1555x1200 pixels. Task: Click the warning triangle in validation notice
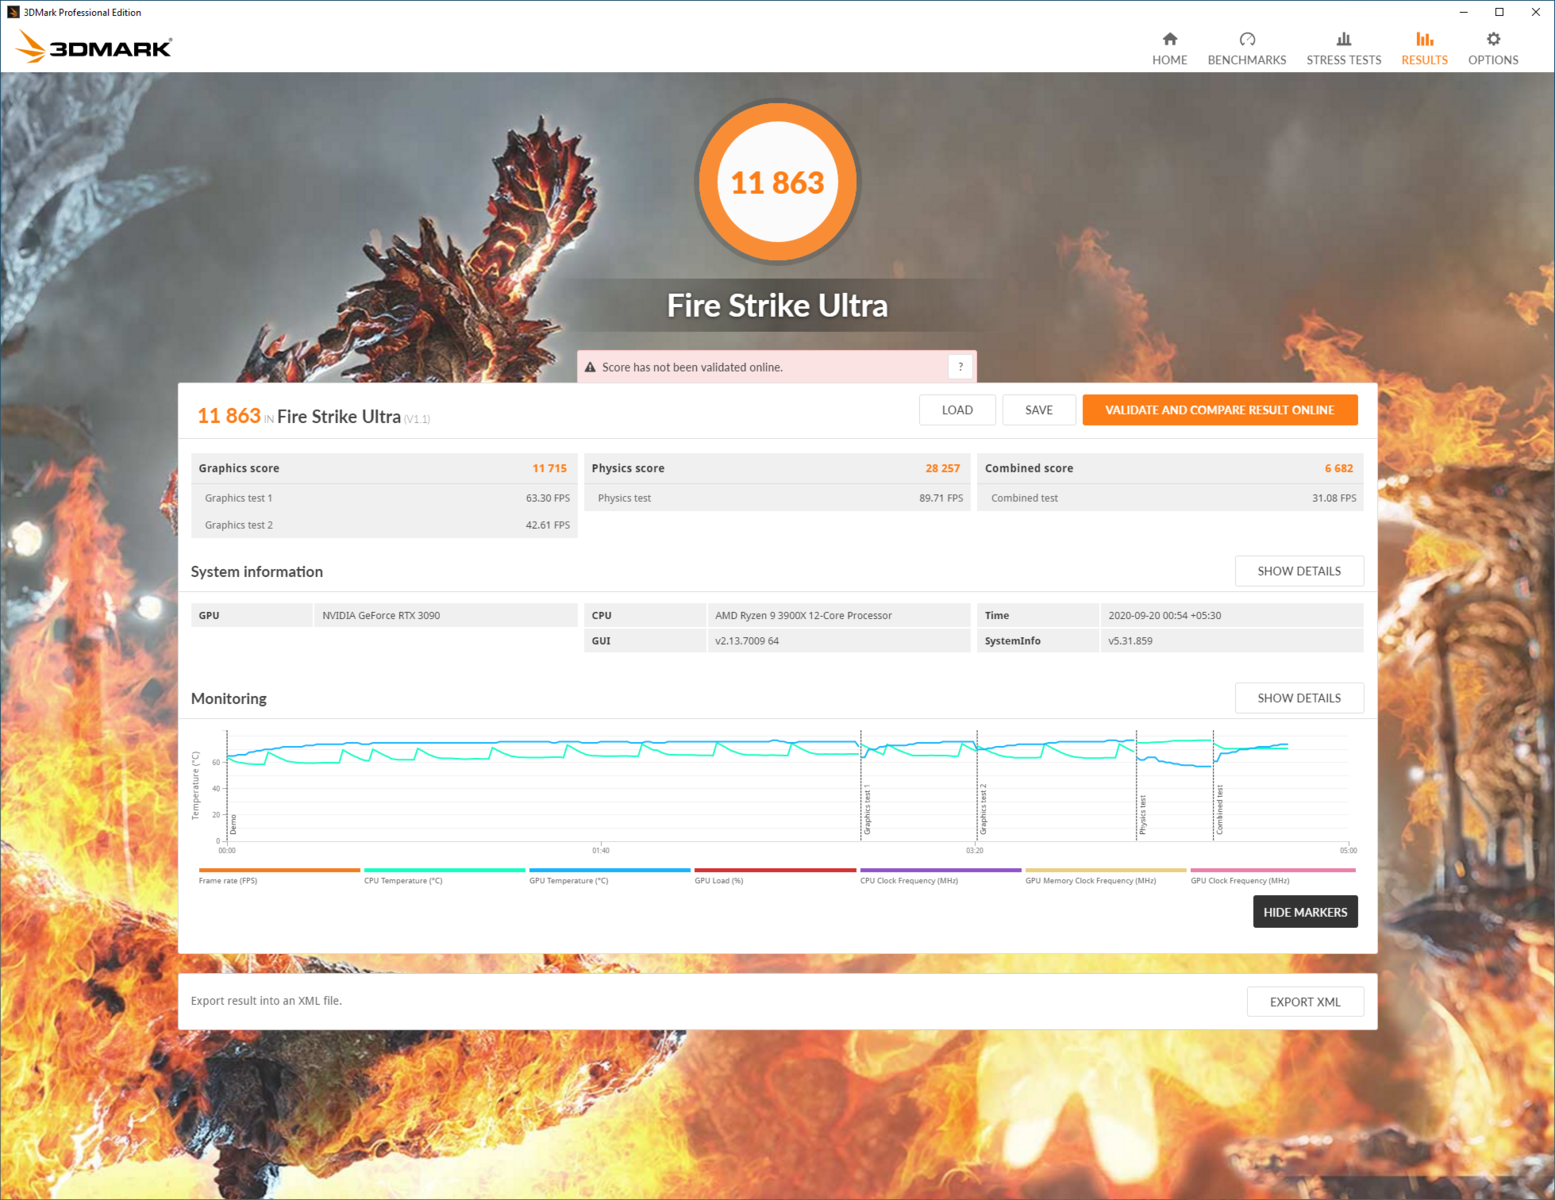click(x=590, y=367)
